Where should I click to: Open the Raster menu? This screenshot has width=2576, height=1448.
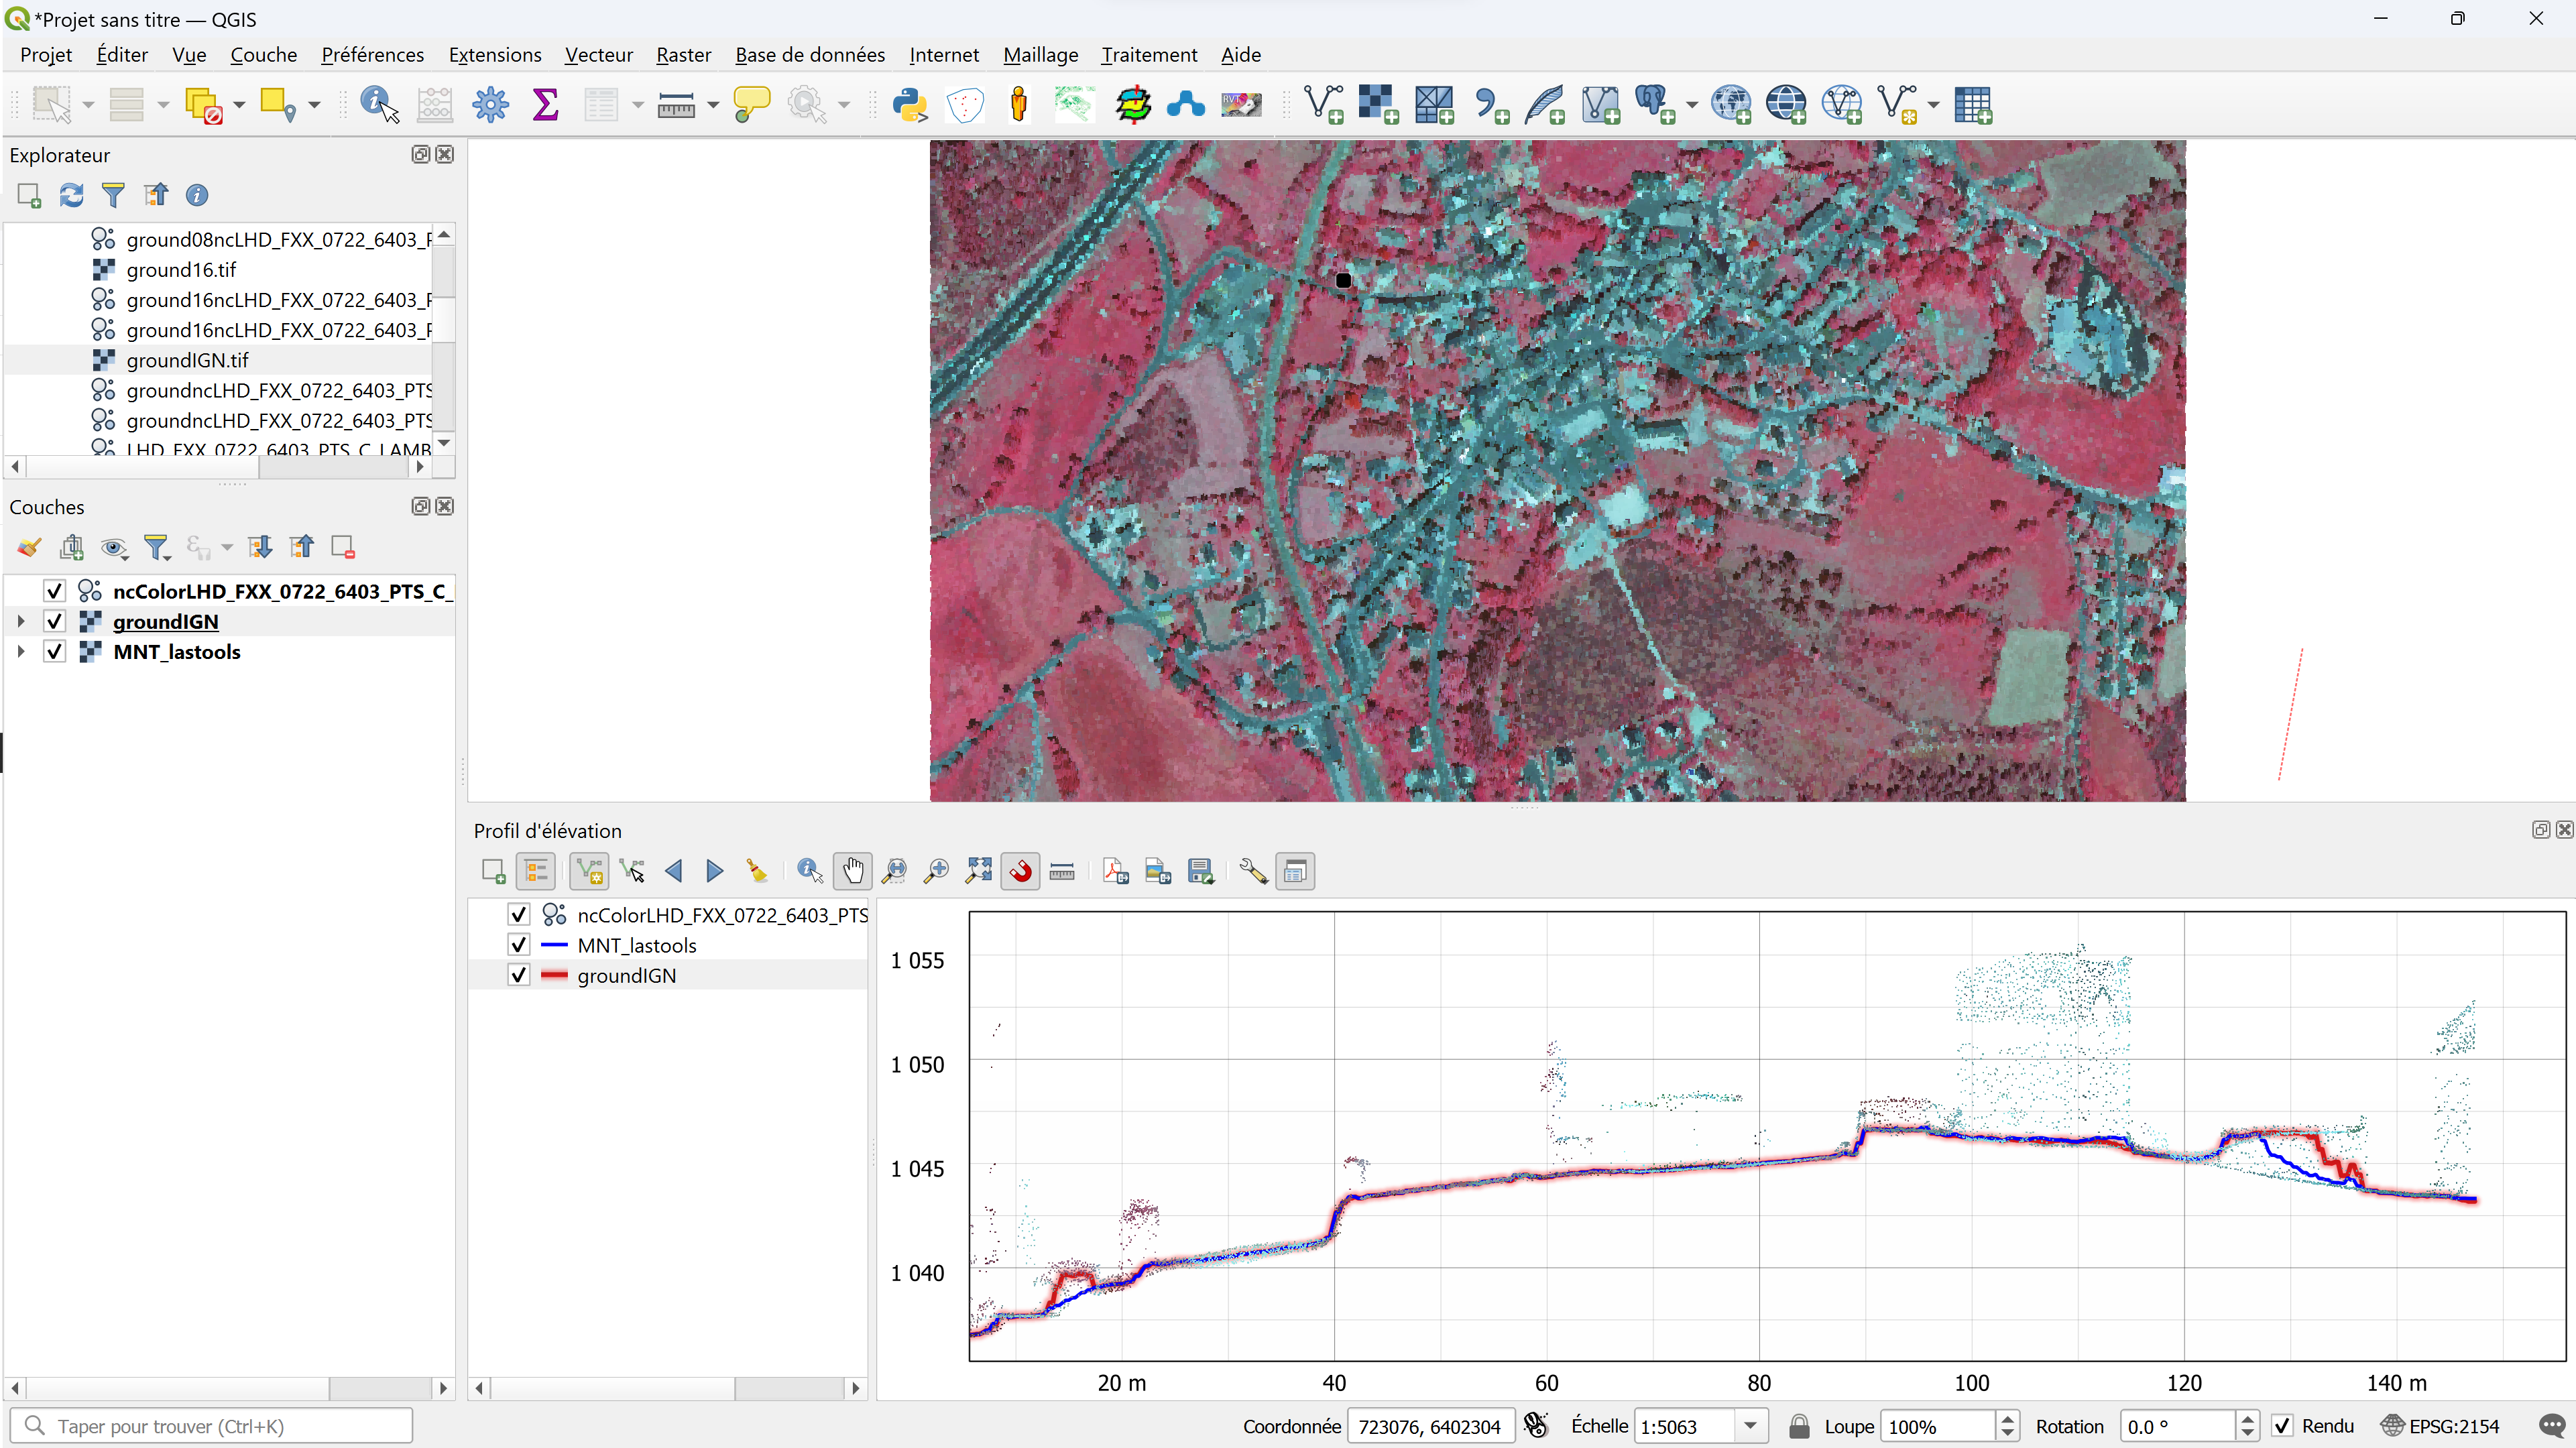click(683, 55)
